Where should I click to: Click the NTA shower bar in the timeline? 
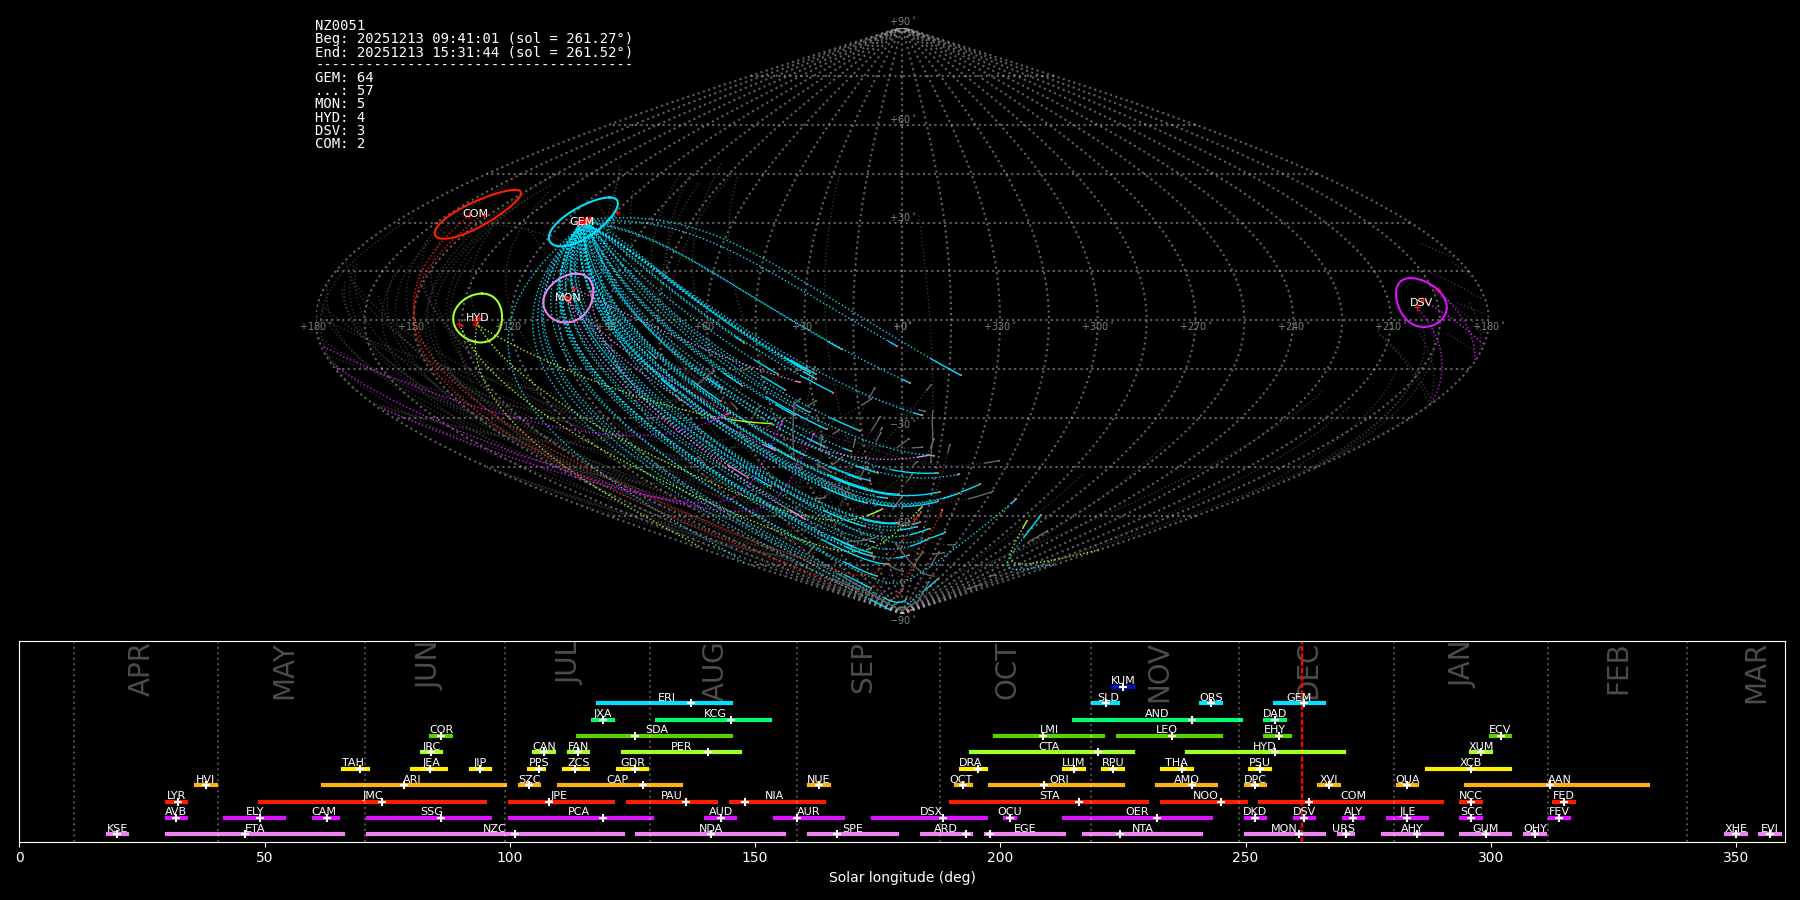tap(1142, 834)
